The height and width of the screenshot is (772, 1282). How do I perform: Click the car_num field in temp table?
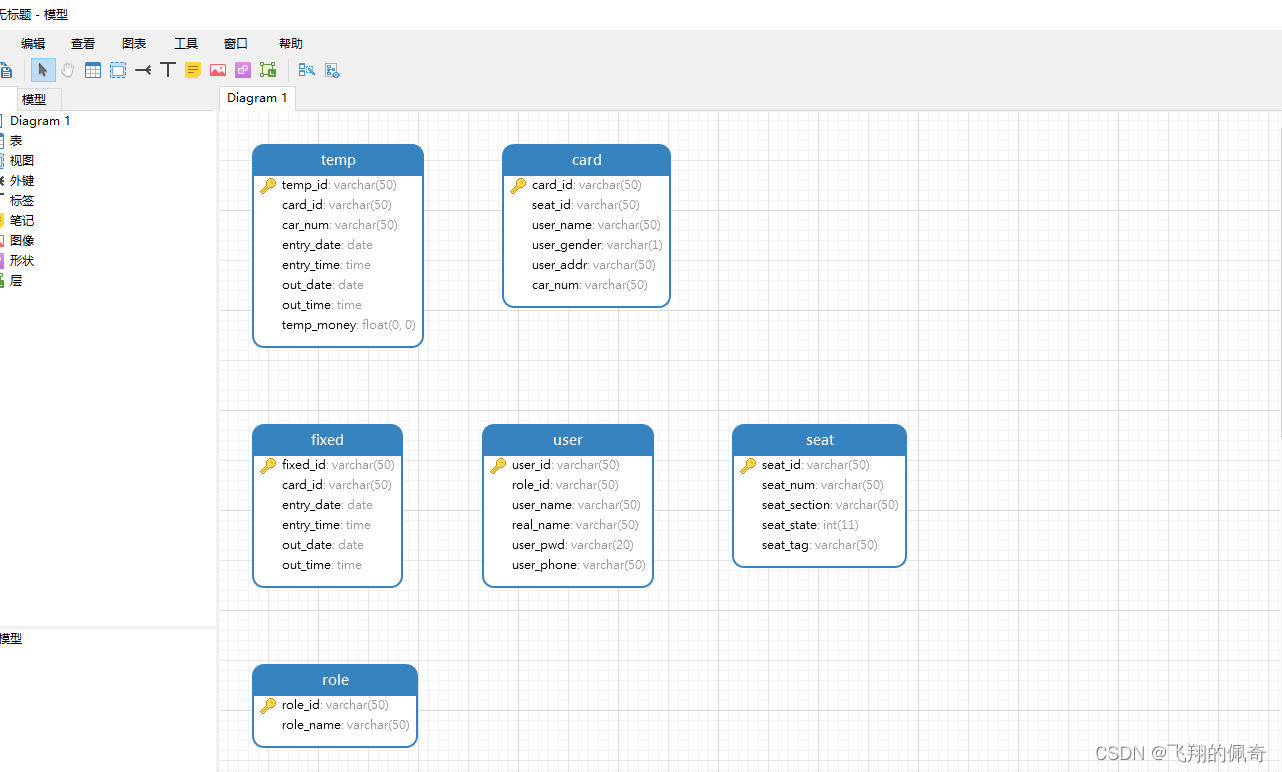[x=338, y=225]
